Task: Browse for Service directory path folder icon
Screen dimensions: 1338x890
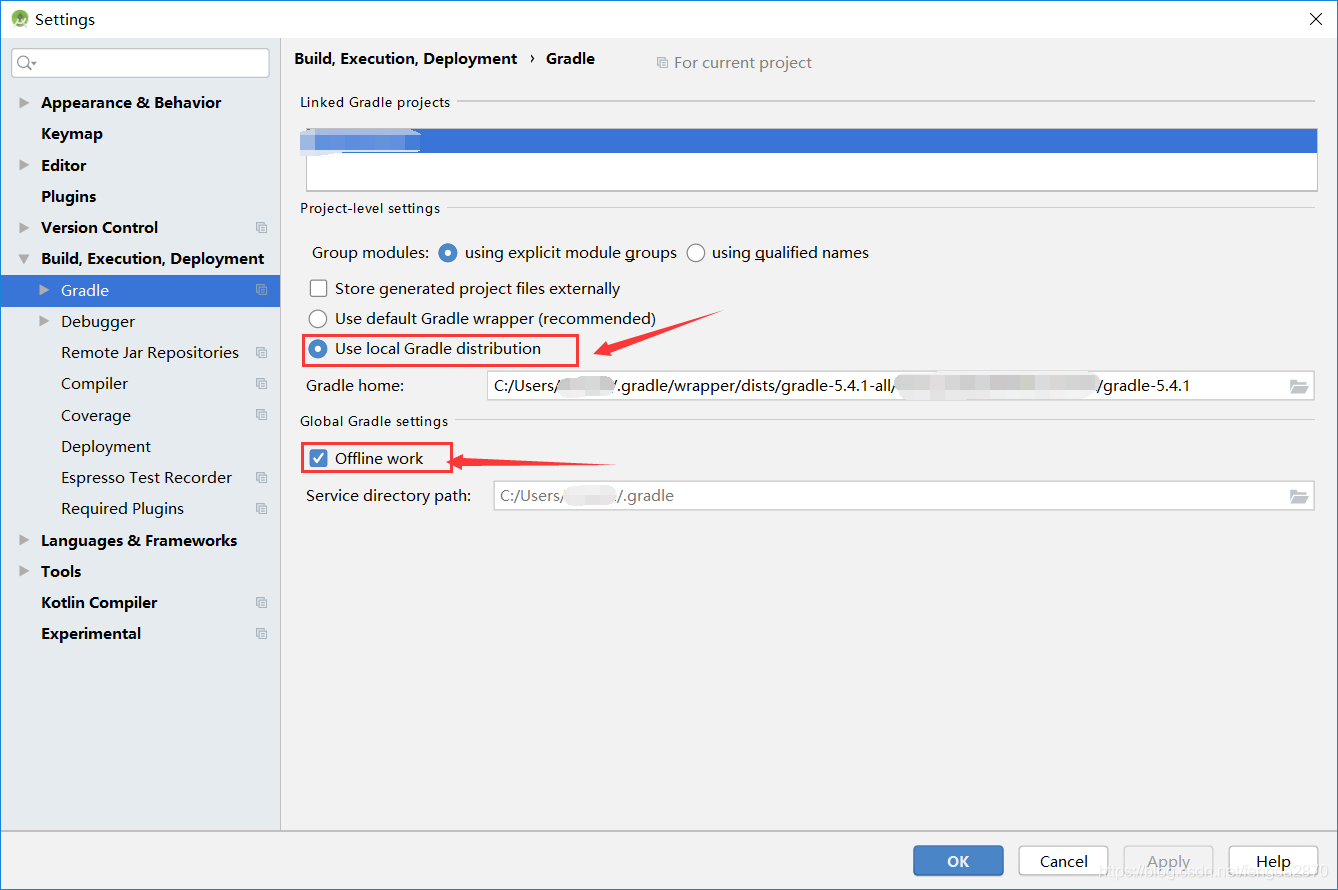Action: coord(1299,496)
